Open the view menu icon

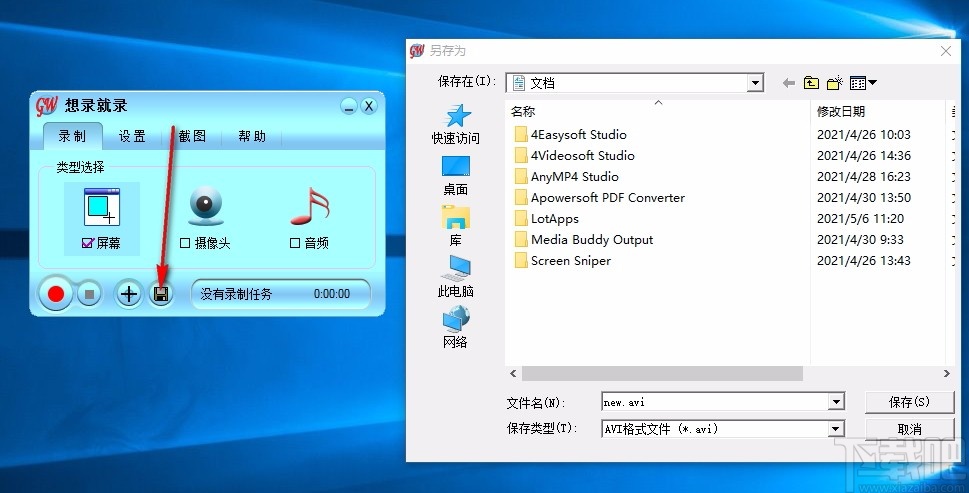tap(863, 83)
